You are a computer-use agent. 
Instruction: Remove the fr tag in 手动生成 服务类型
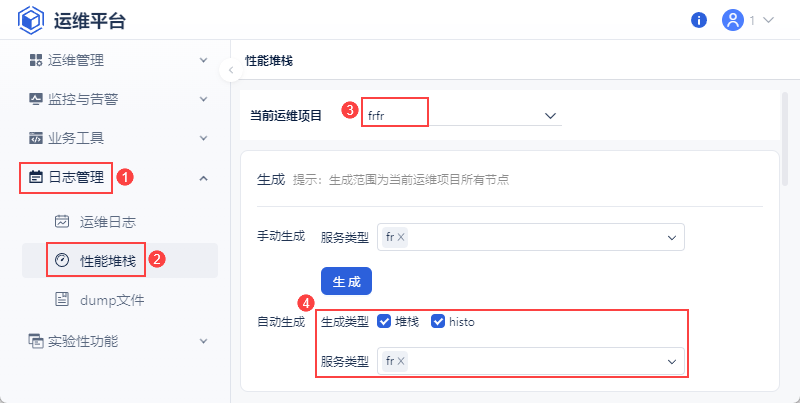(x=401, y=238)
